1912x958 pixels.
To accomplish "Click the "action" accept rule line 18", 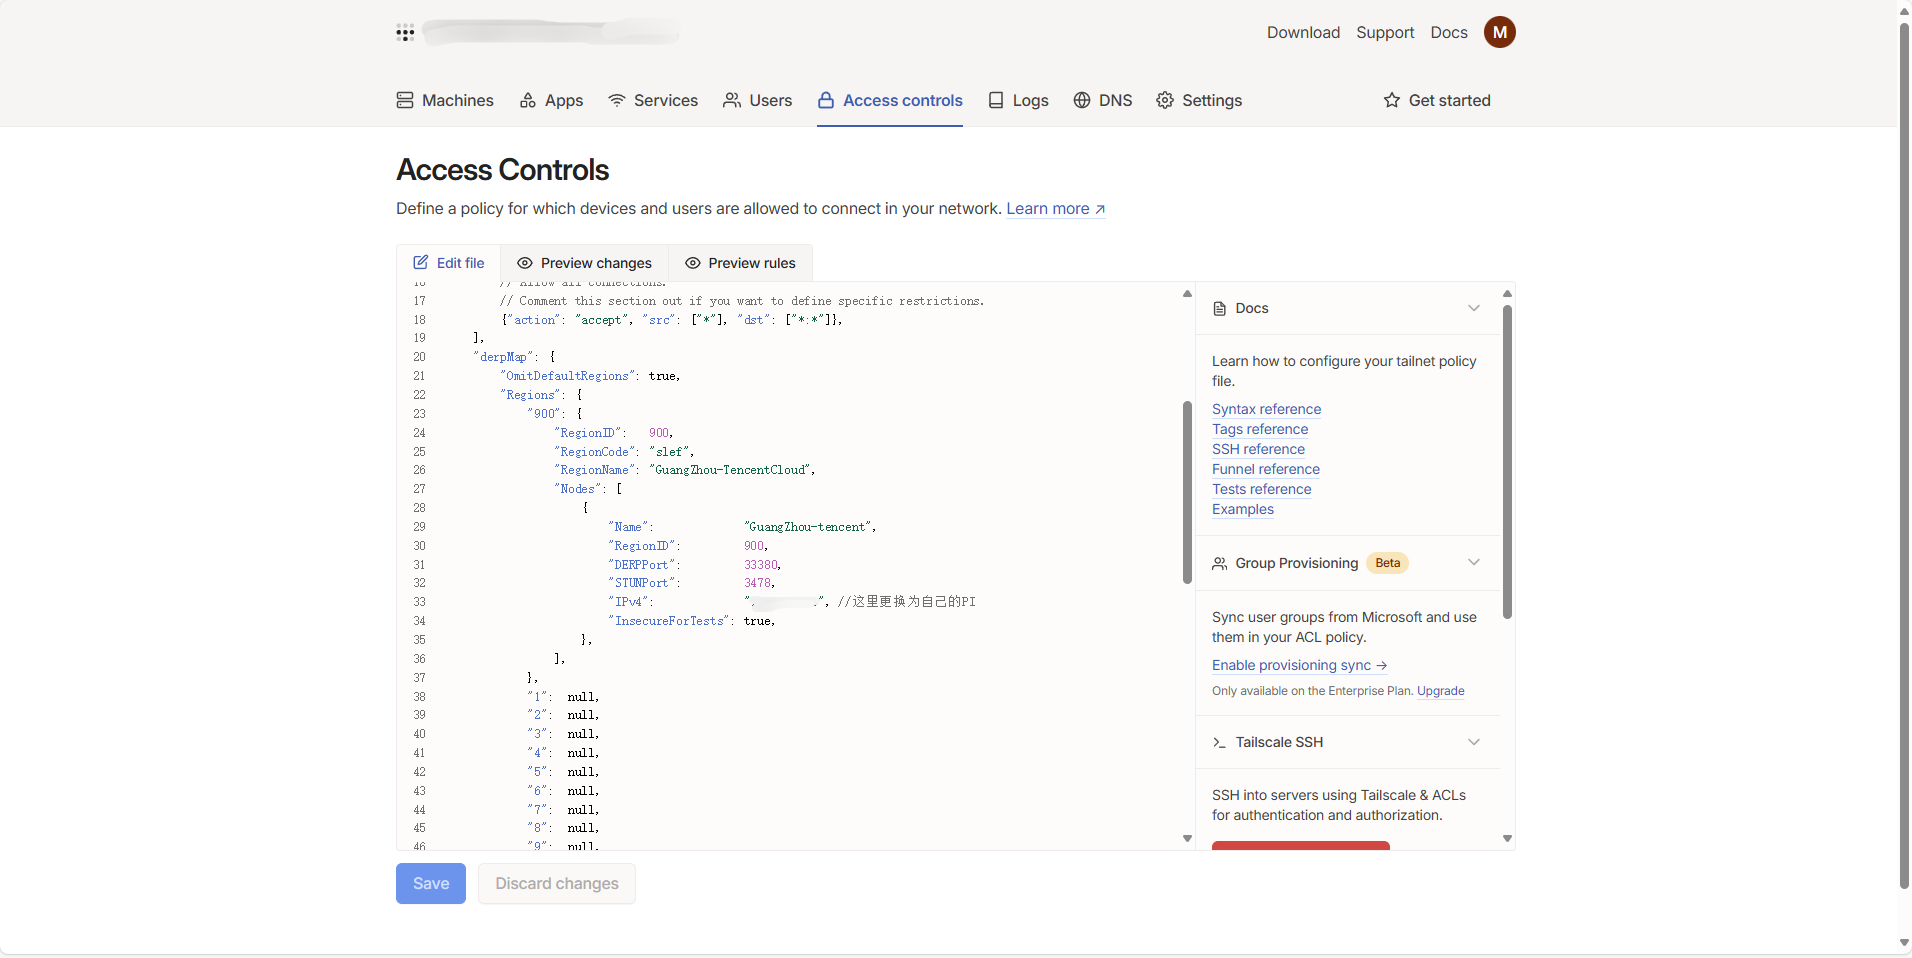I will click(672, 320).
